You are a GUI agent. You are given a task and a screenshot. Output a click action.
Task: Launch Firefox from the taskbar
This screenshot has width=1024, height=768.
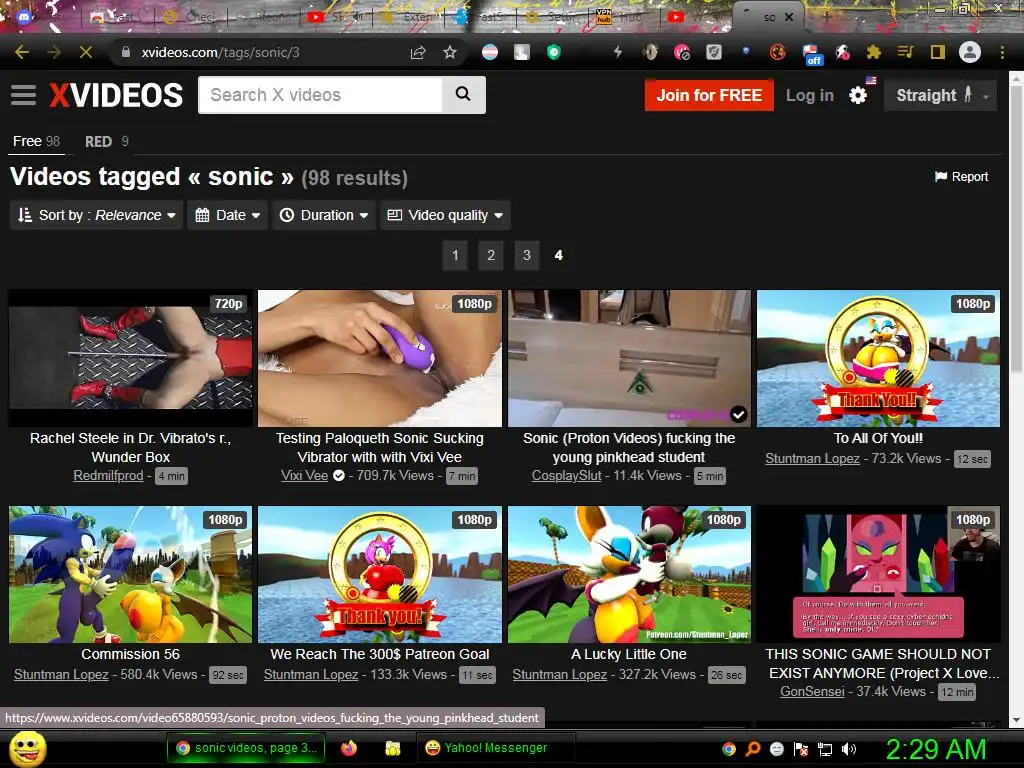pos(349,748)
